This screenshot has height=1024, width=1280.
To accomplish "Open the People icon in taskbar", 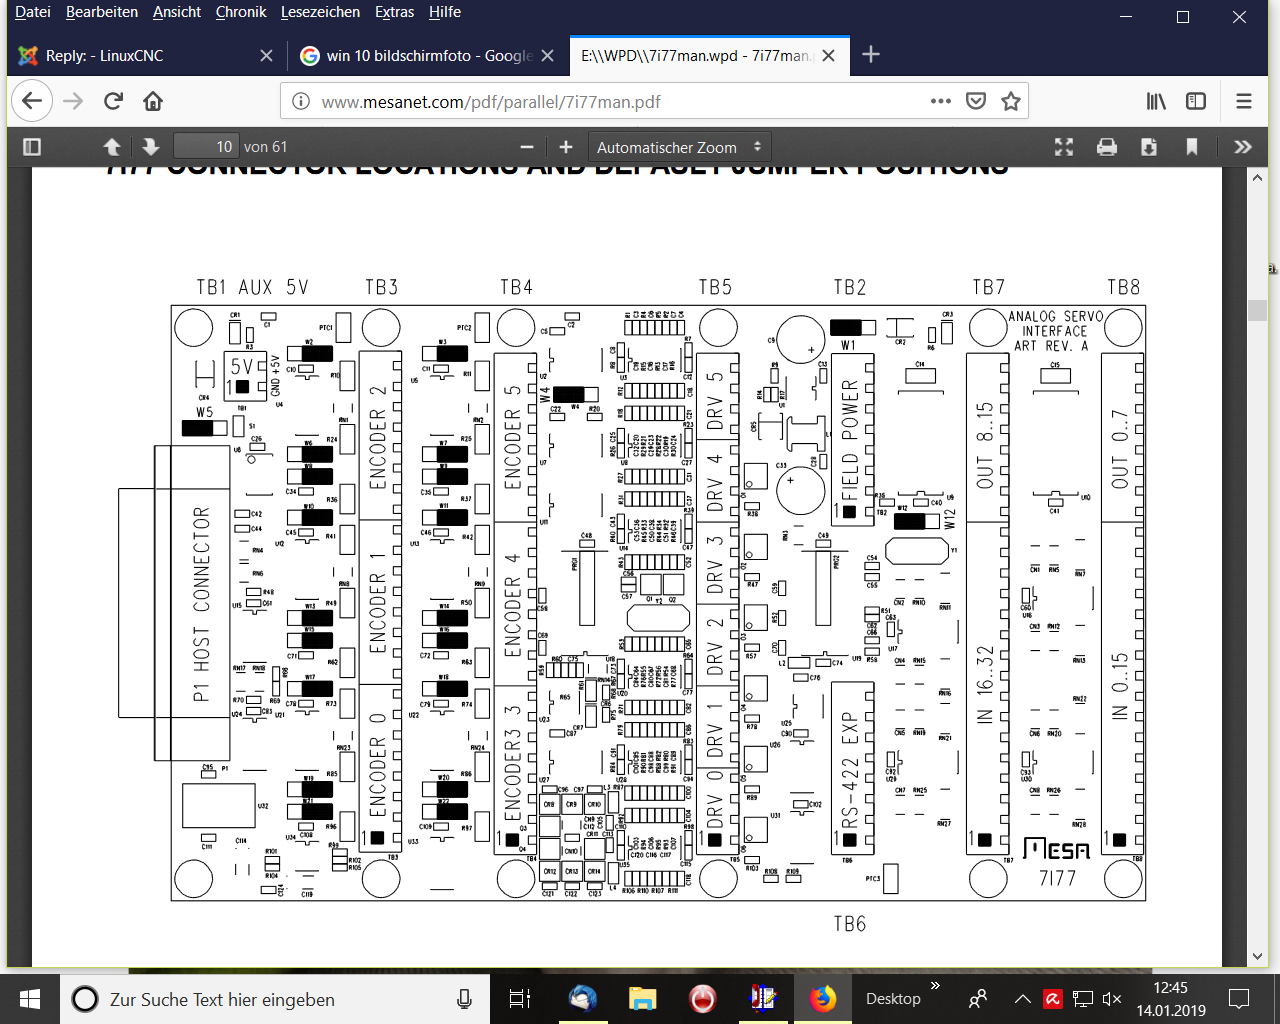I will [x=978, y=999].
